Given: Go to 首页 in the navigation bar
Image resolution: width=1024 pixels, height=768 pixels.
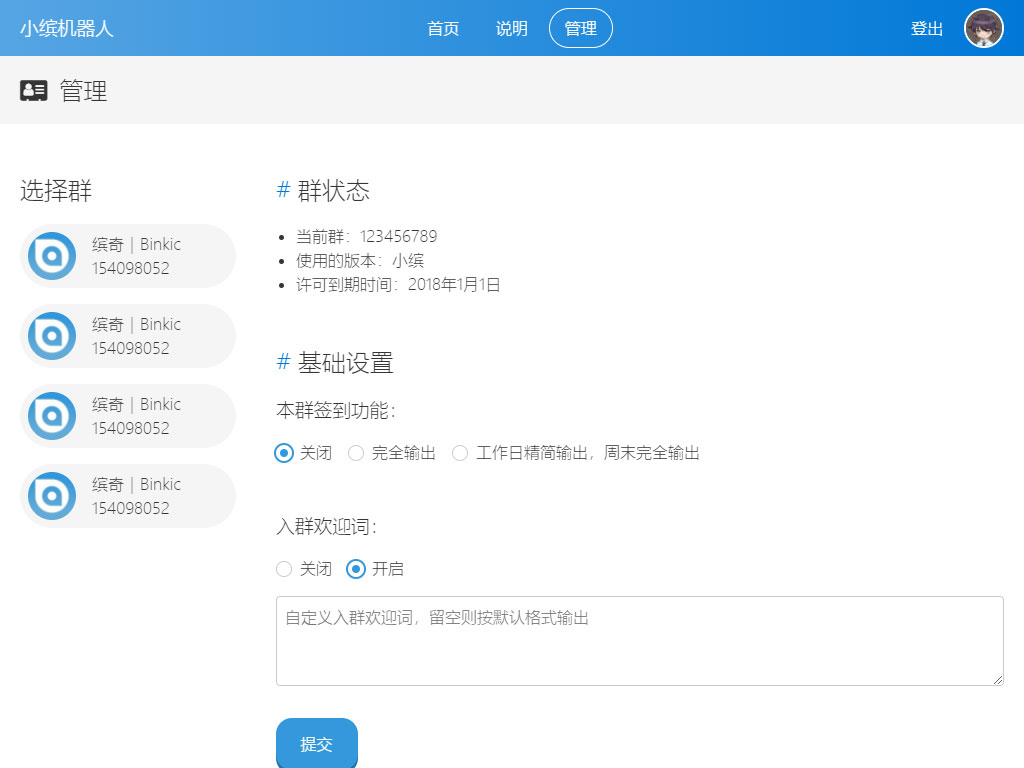Looking at the screenshot, I should point(443,28).
